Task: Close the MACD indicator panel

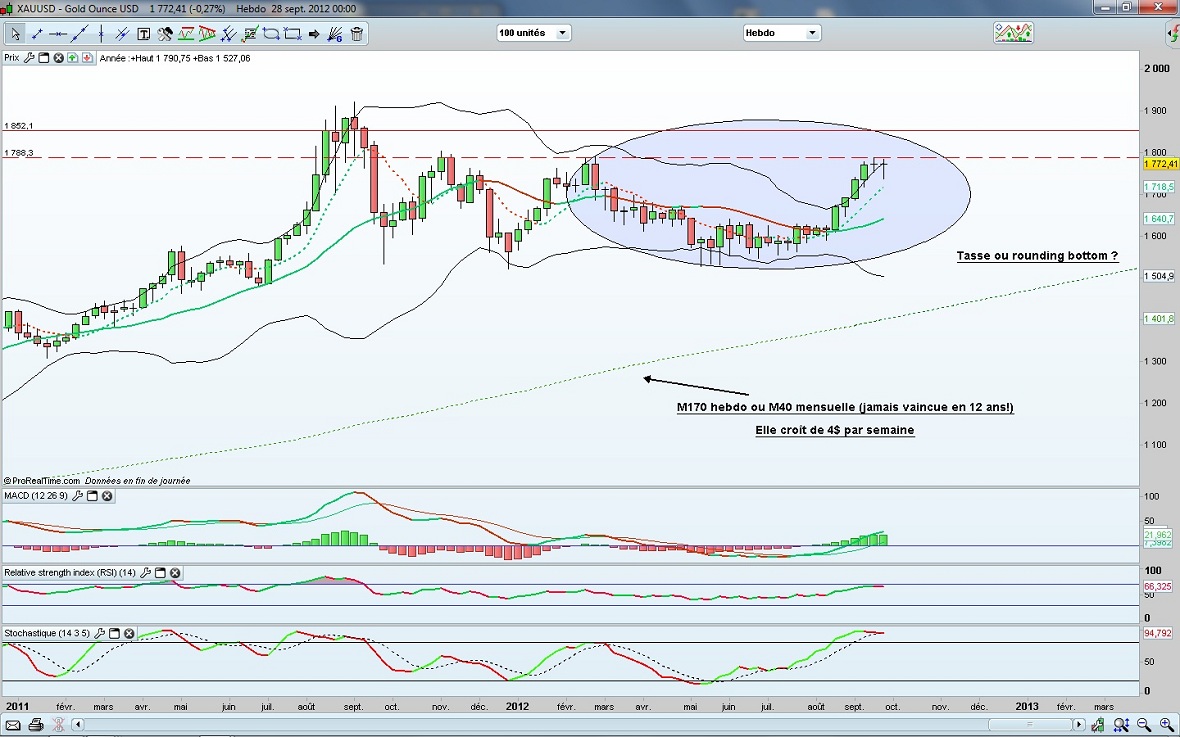Action: 107,496
